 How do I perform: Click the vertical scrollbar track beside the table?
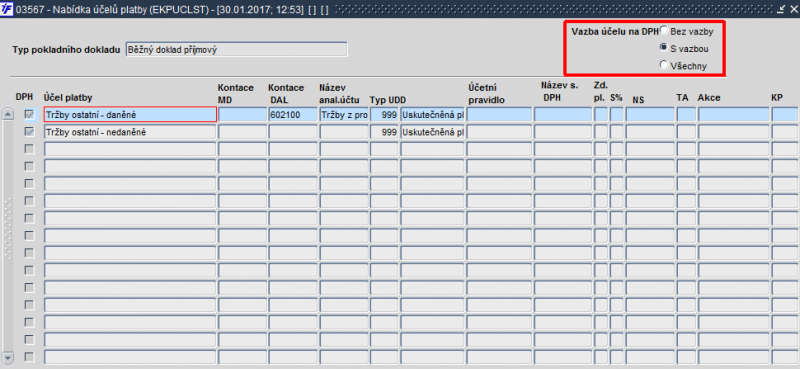click(8, 235)
